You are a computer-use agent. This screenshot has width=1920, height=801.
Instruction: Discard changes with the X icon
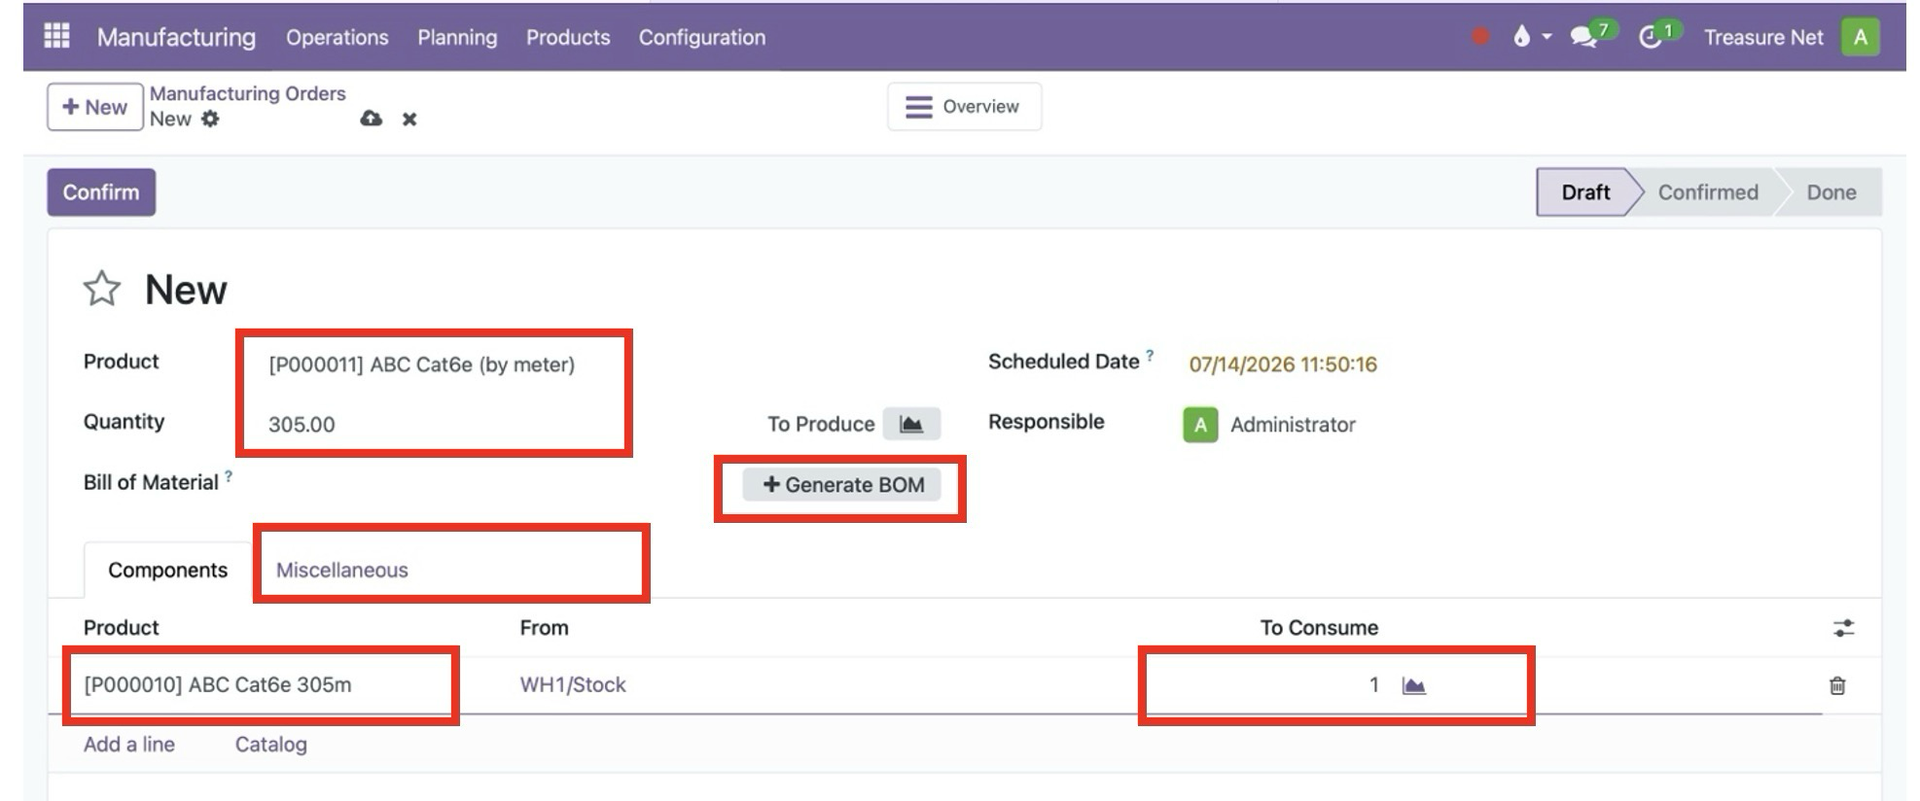tap(409, 119)
